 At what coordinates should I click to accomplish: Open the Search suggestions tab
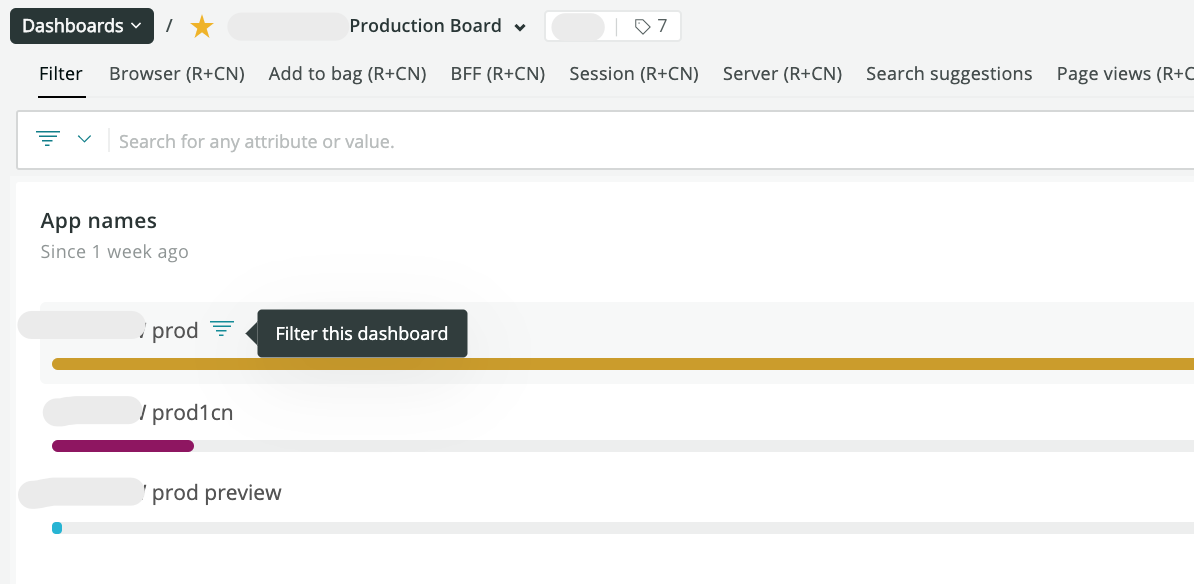[x=949, y=73]
